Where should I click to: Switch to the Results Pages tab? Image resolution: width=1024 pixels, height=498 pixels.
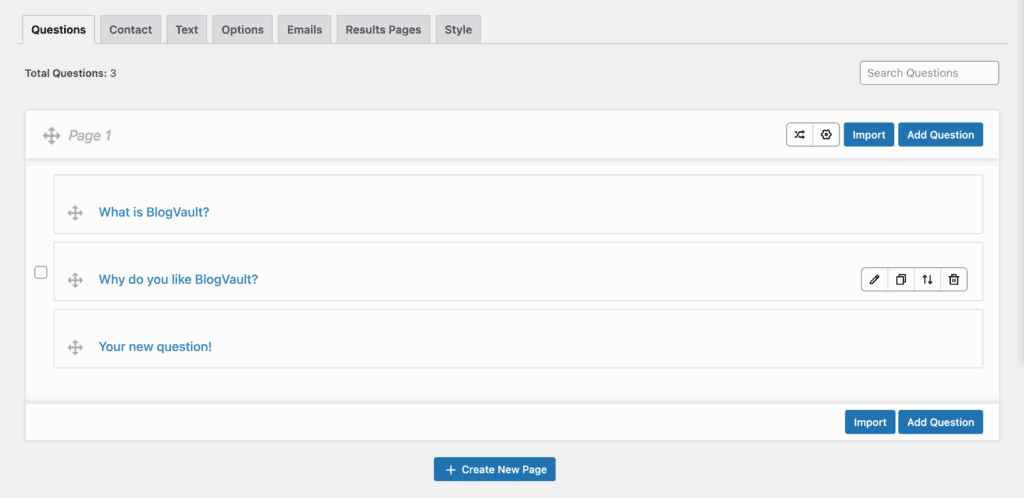(383, 30)
